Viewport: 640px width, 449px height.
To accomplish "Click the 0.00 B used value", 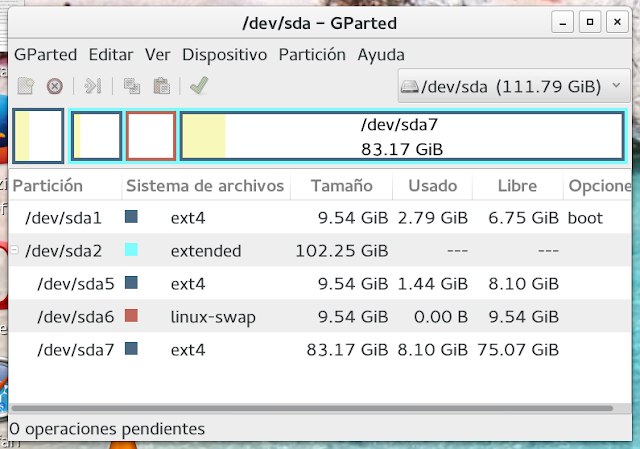I will (441, 317).
